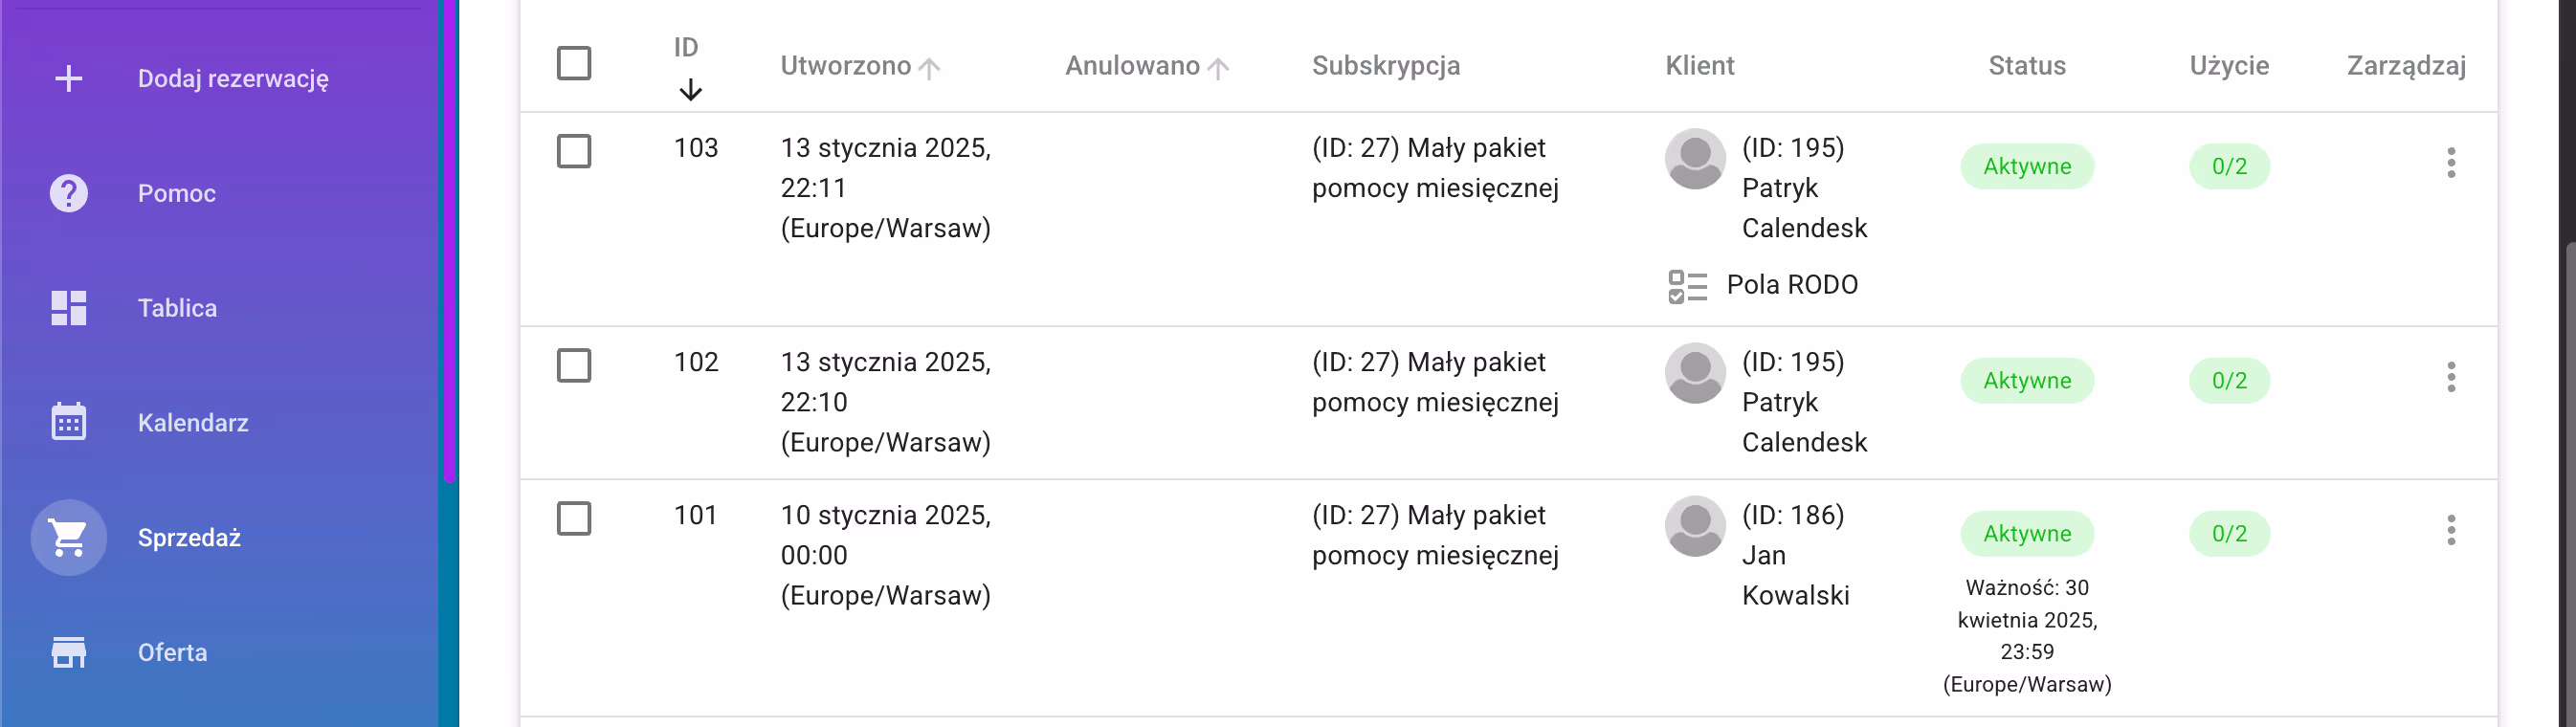Open Oferta using the storefront icon

click(68, 652)
